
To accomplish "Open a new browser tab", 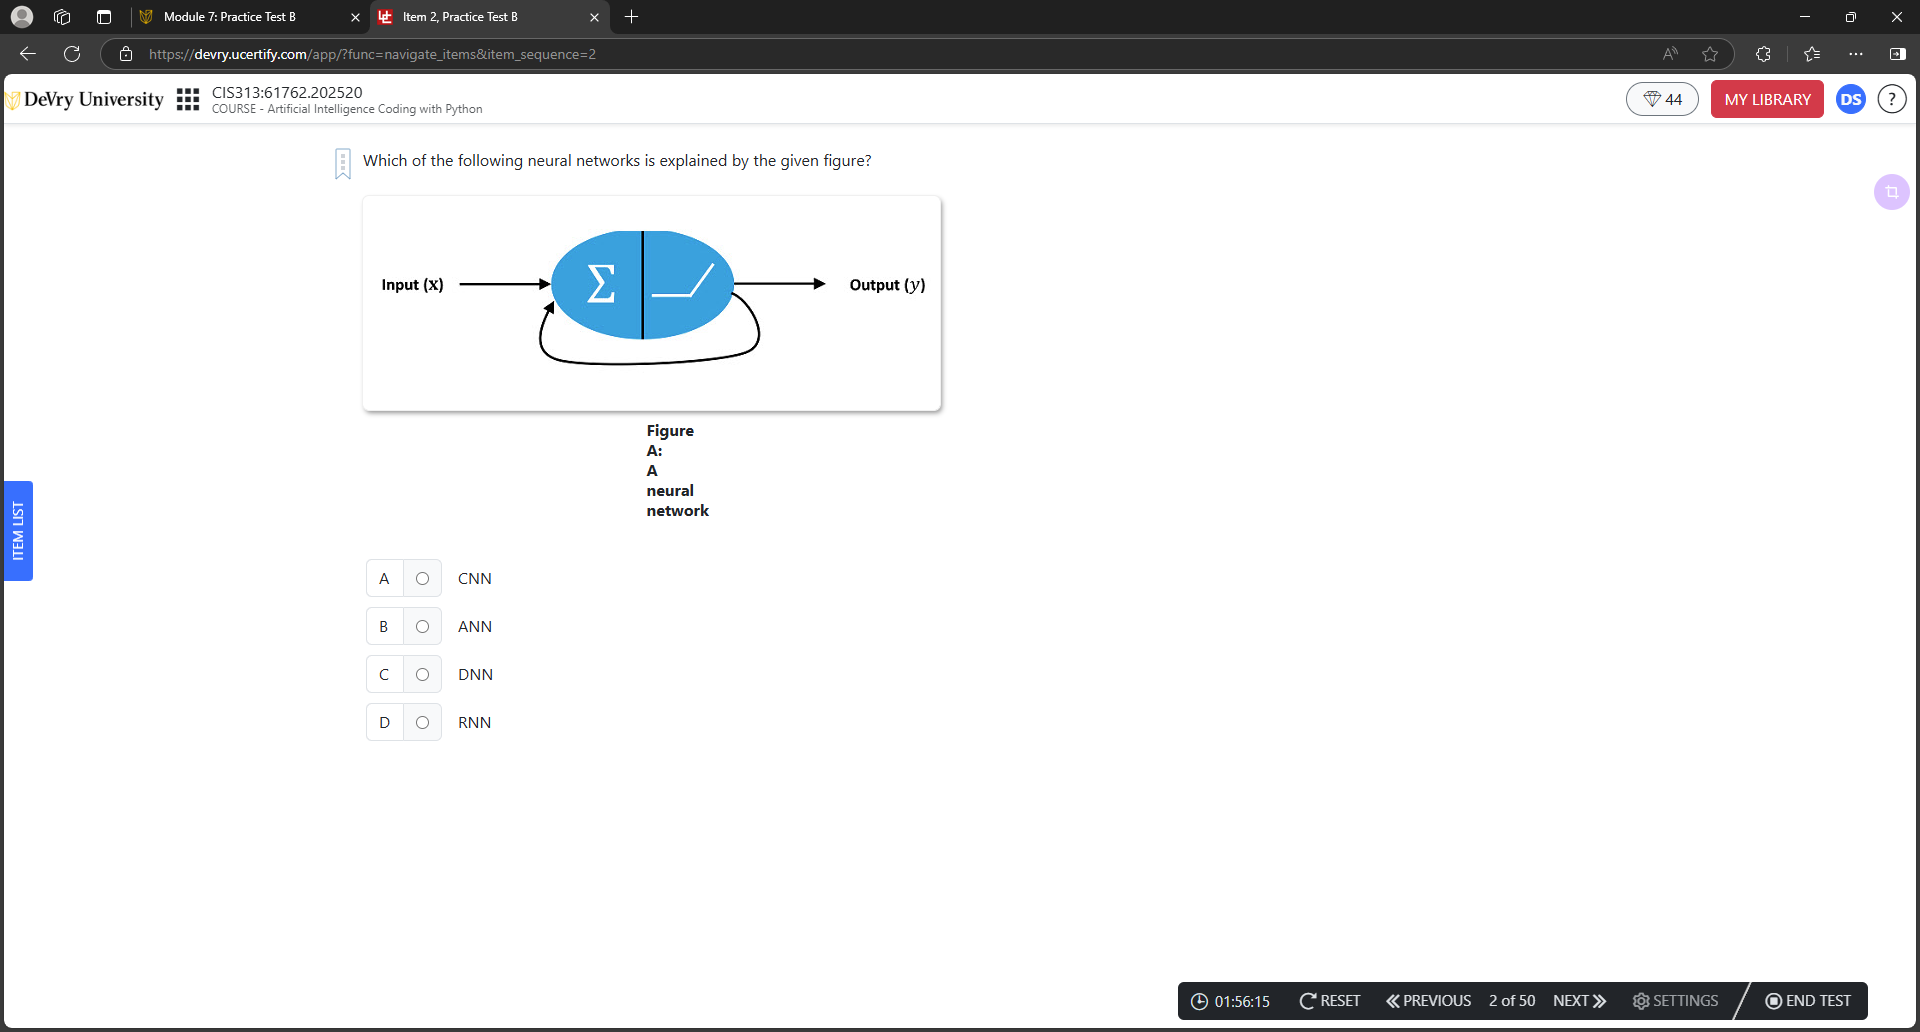I will point(631,17).
